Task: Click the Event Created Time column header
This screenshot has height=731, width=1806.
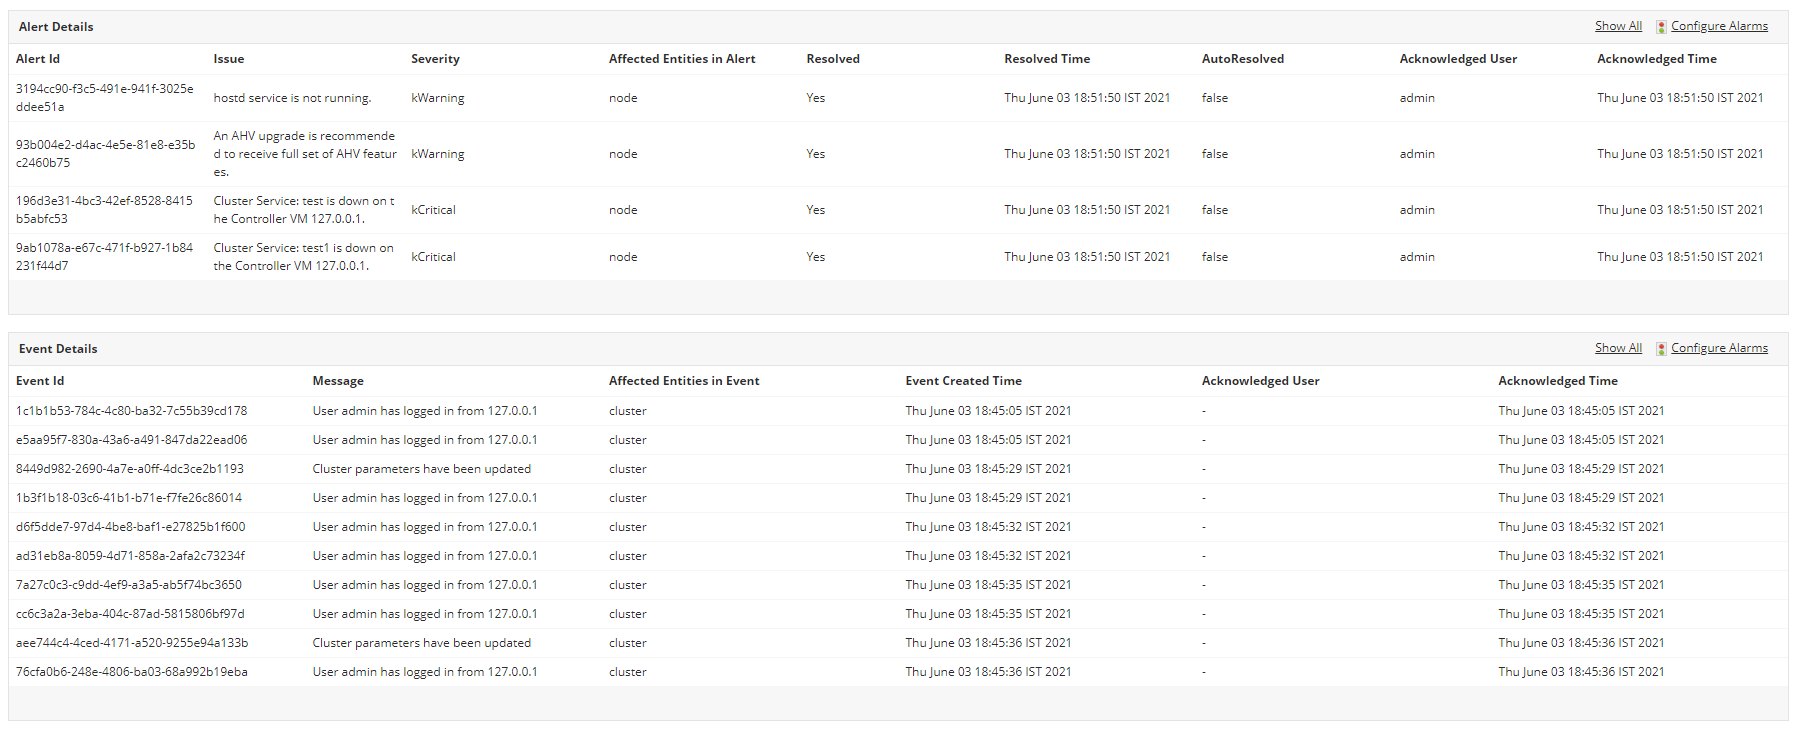Action: pyautogui.click(x=963, y=381)
